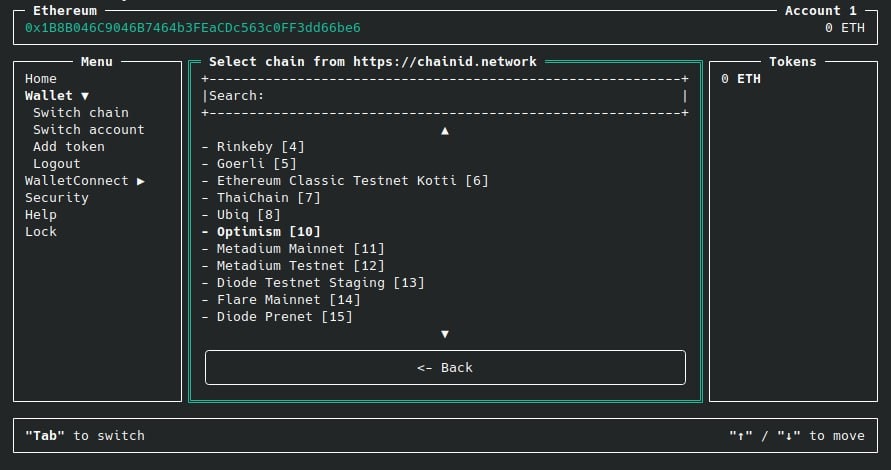The height and width of the screenshot is (470, 891).
Task: Select ETH token in Tokens panel
Action: click(x=741, y=78)
